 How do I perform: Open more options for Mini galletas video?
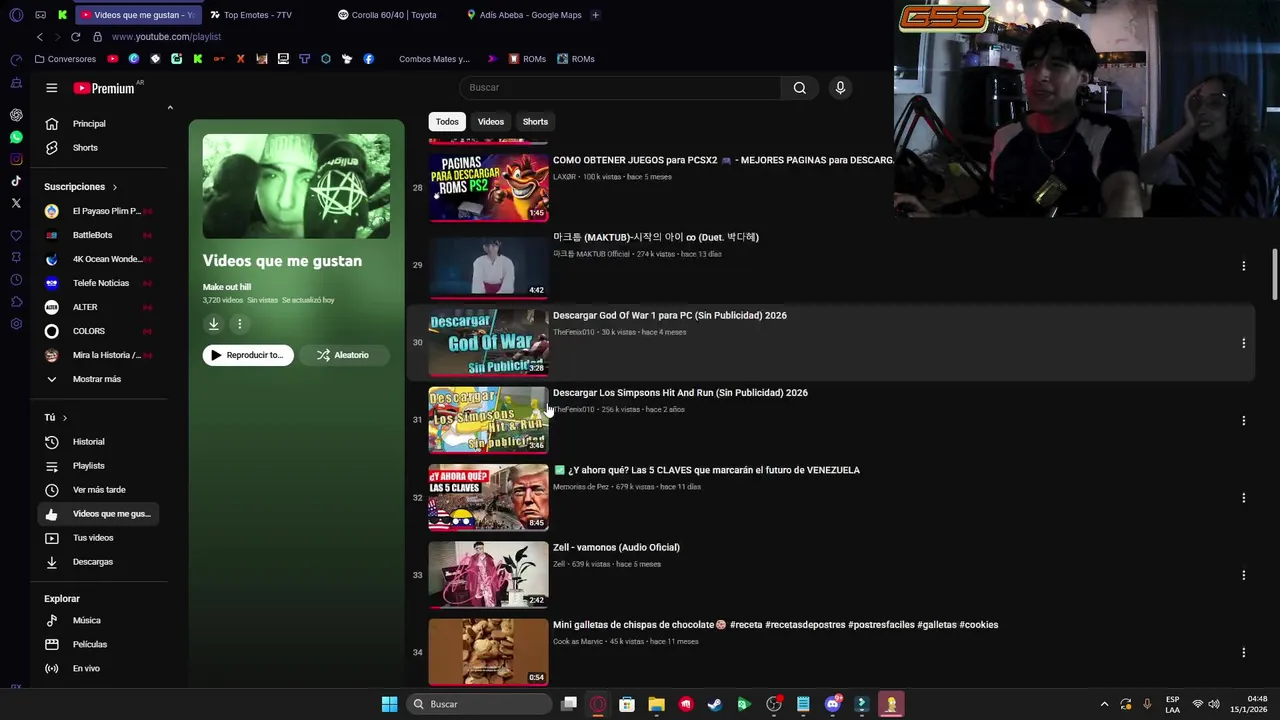point(1243,653)
